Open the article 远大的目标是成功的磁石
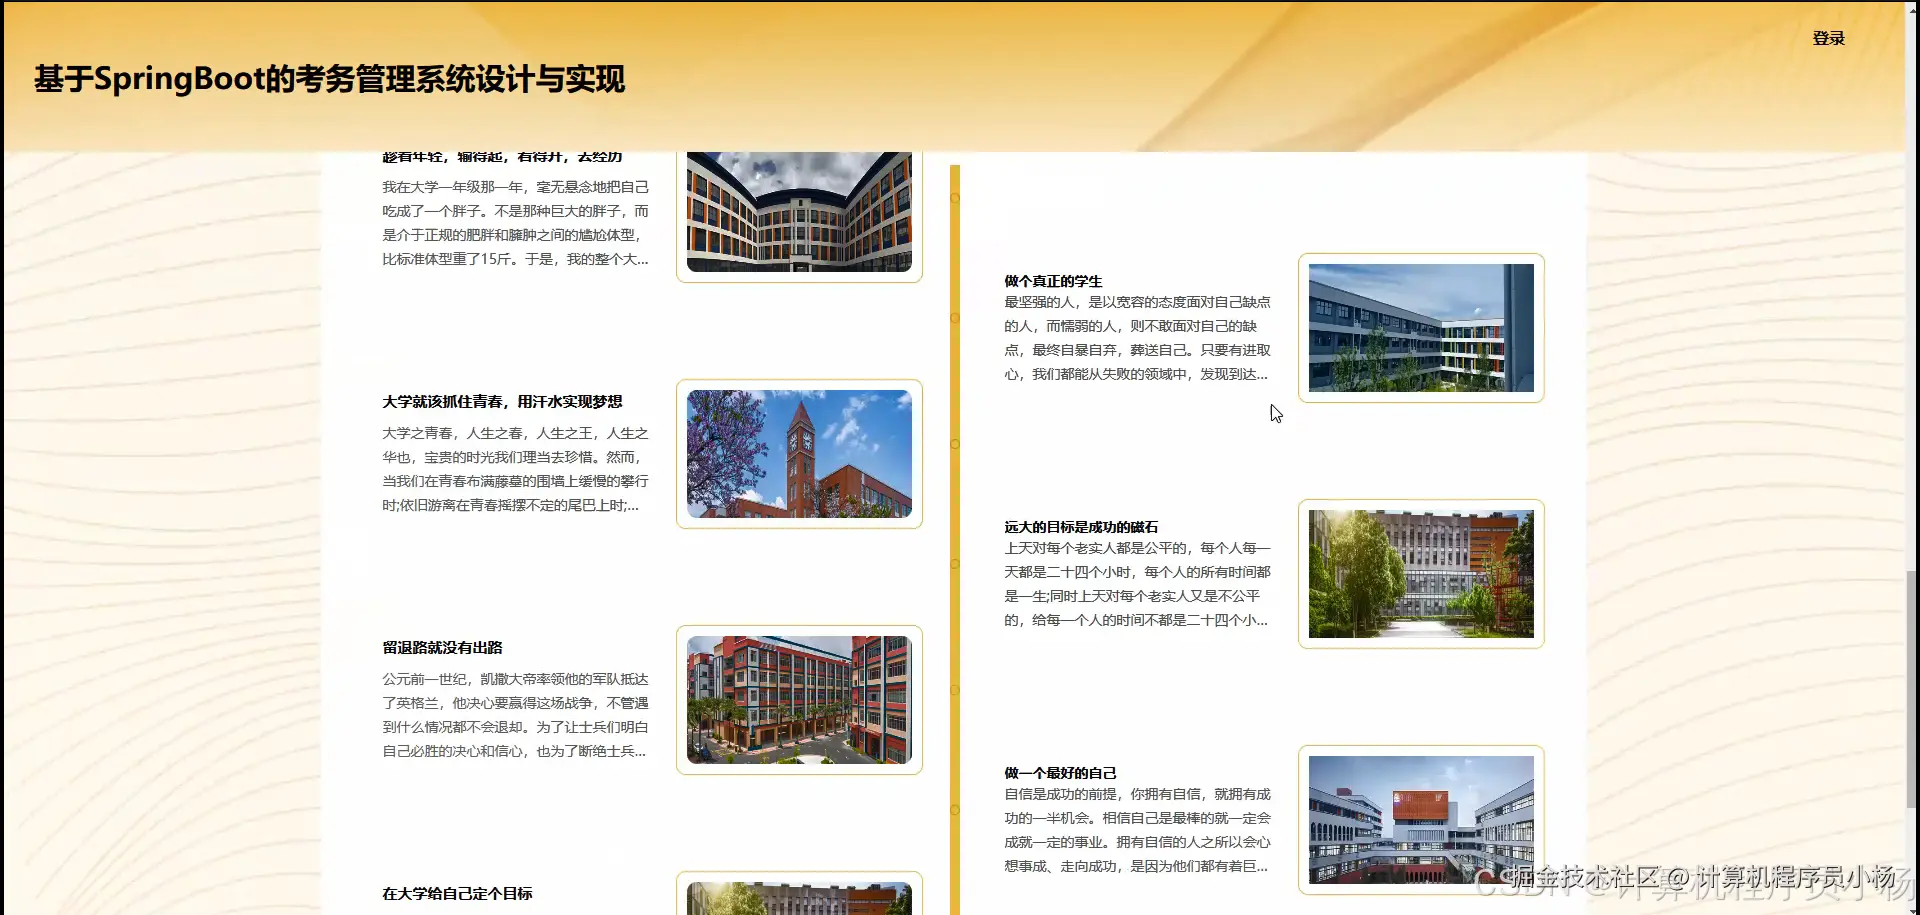This screenshot has height=915, width=1920. tap(1082, 526)
